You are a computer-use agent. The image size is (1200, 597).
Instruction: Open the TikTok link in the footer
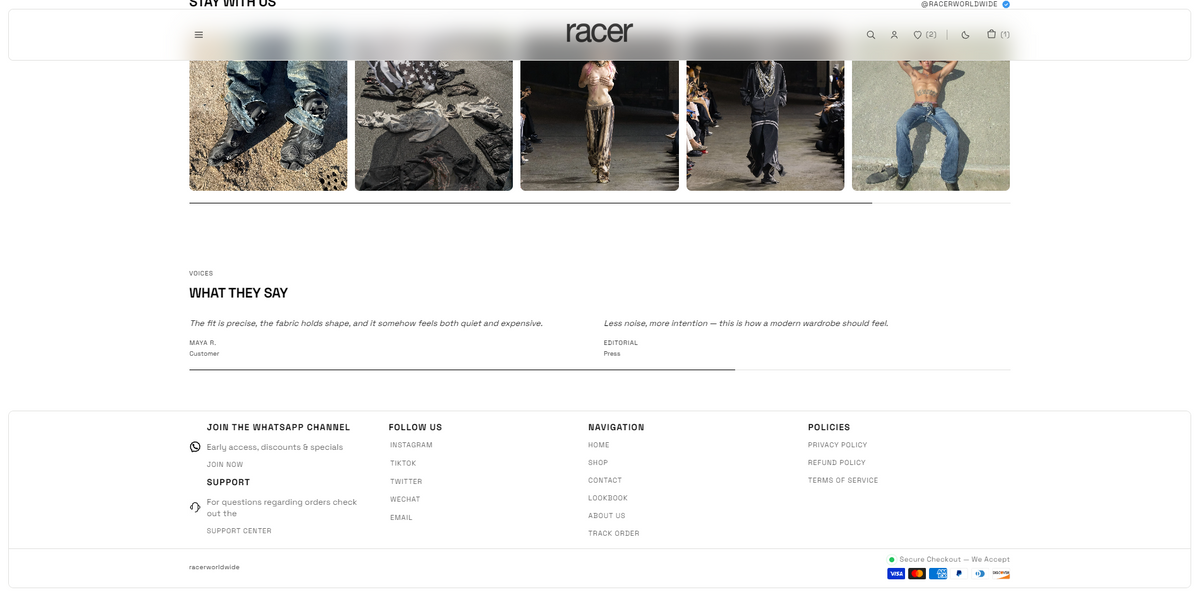coord(403,464)
